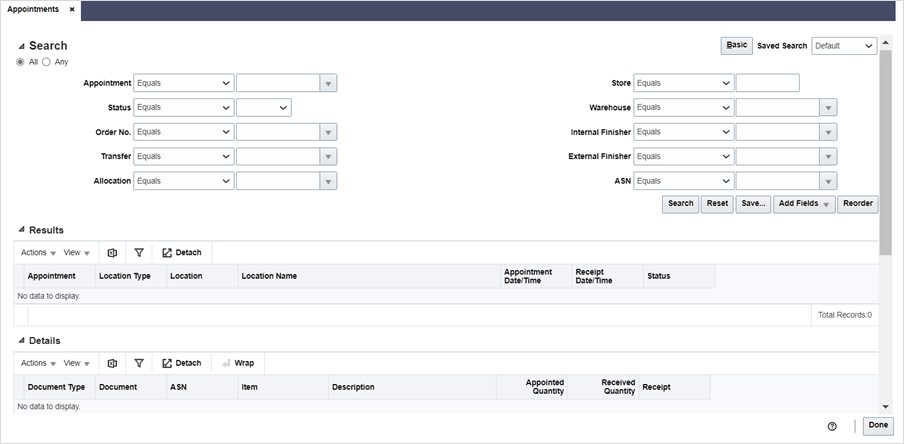Sort by Appointment Date/Time column header
This screenshot has height=444, width=904.
pos(536,276)
